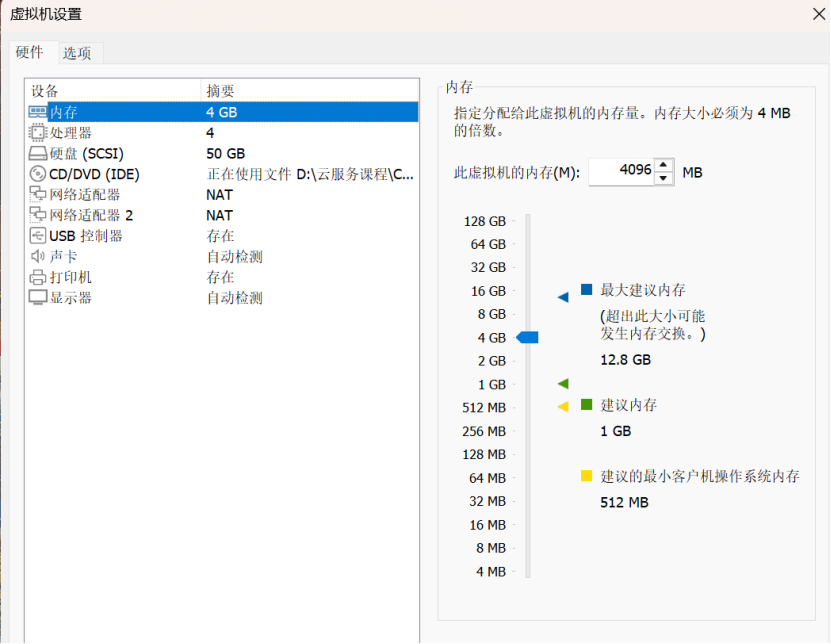Click the 50 GB hard disk summary
Viewport: 831px width, 644px height.
[226, 154]
